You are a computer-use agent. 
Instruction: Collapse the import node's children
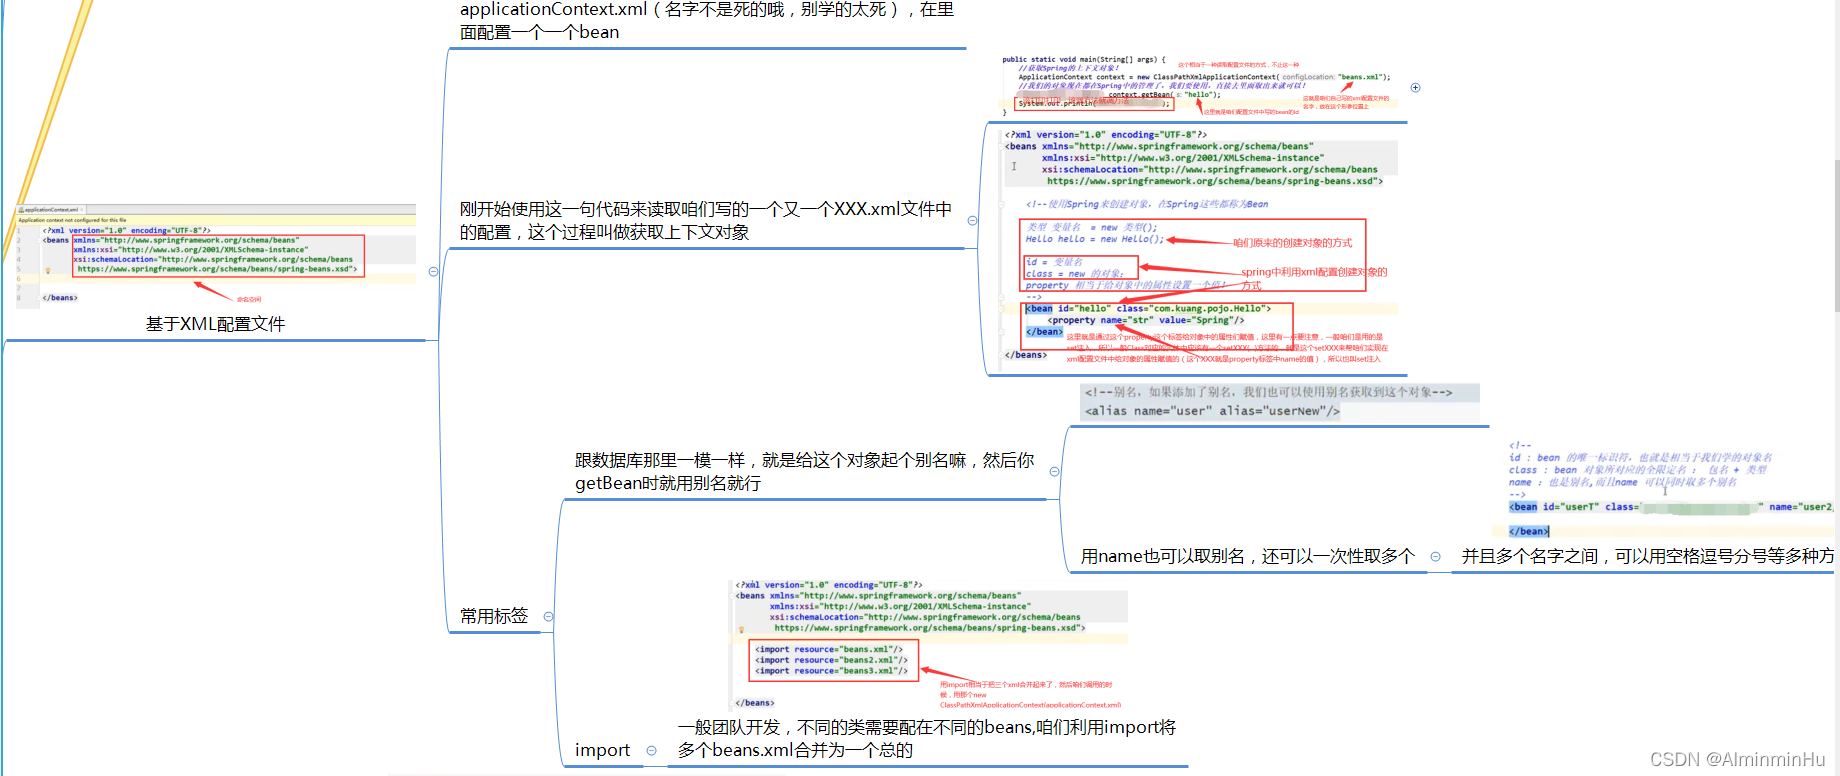tap(651, 751)
